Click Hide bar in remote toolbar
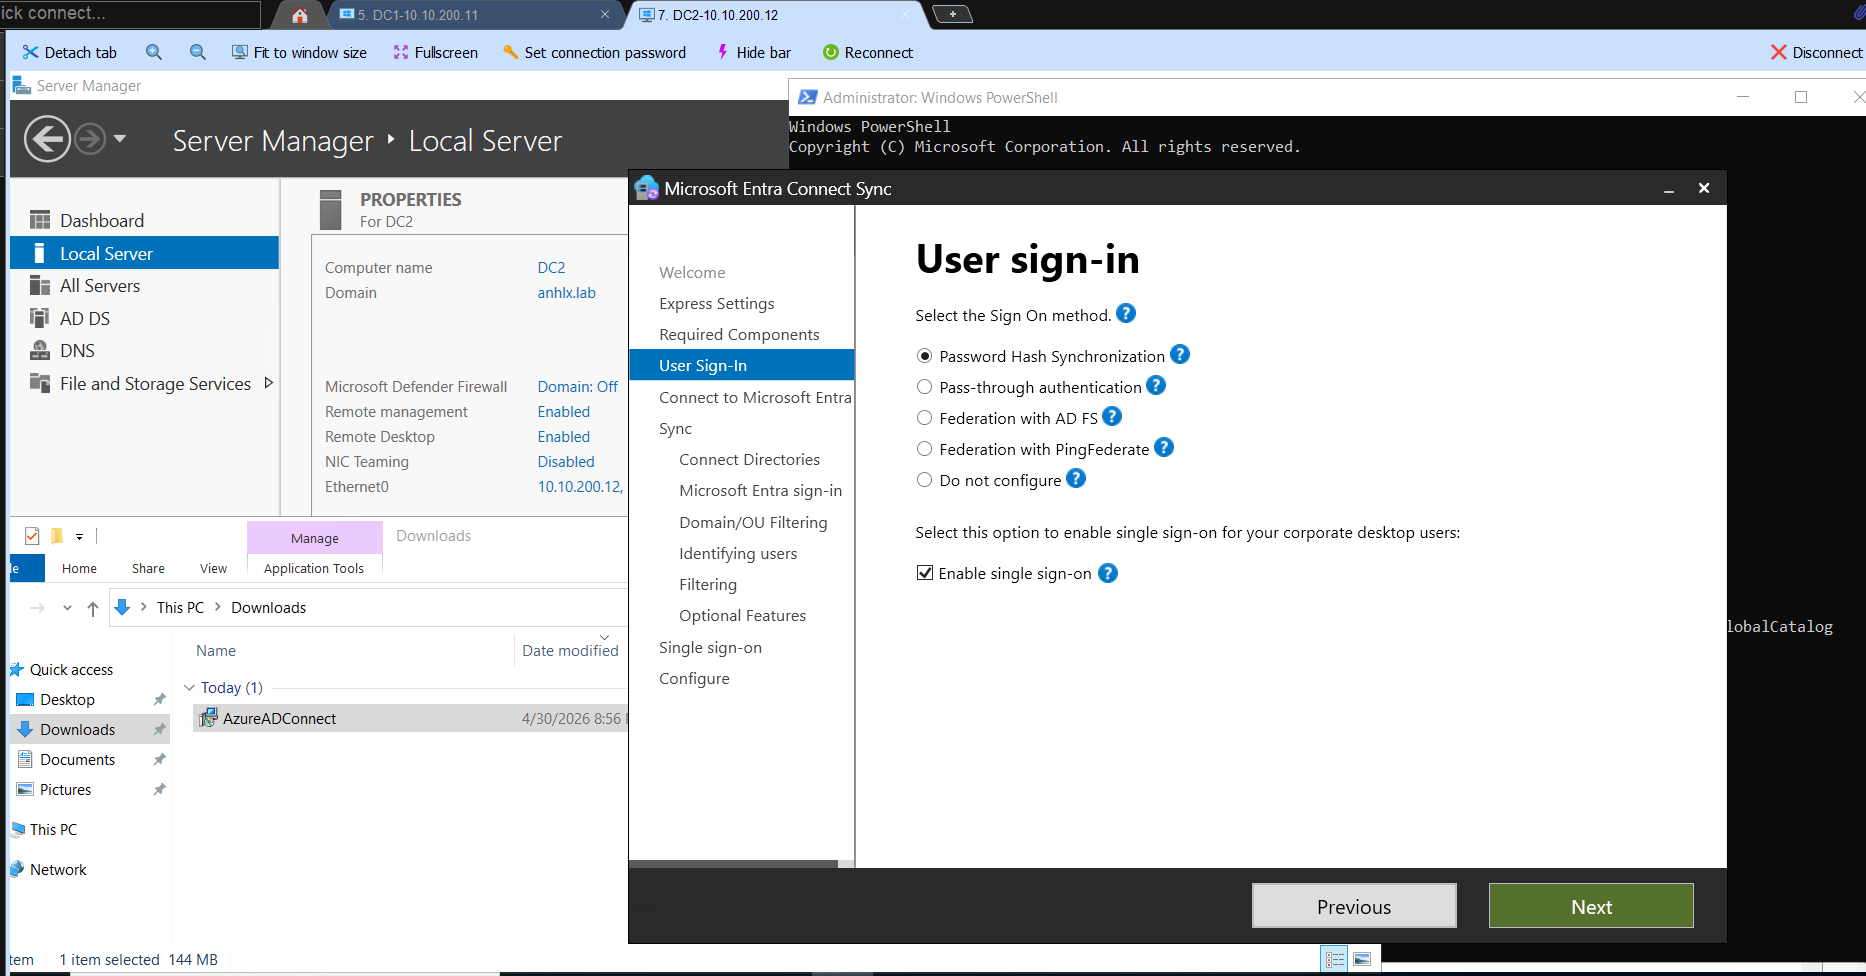The width and height of the screenshot is (1866, 976). tap(753, 52)
